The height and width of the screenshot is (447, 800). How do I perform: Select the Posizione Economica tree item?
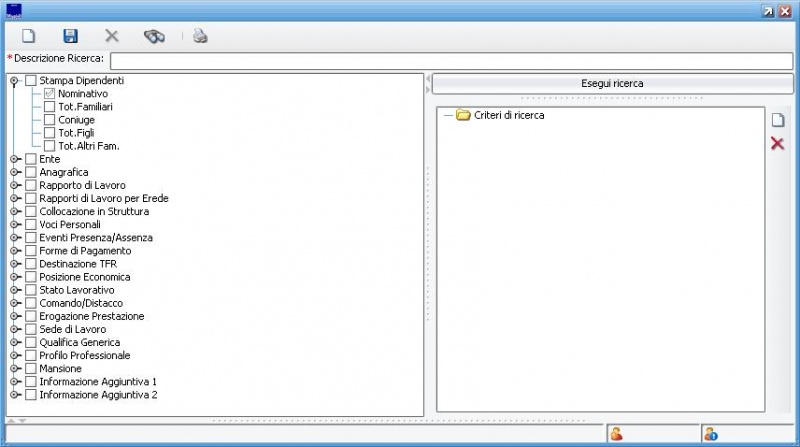85,277
